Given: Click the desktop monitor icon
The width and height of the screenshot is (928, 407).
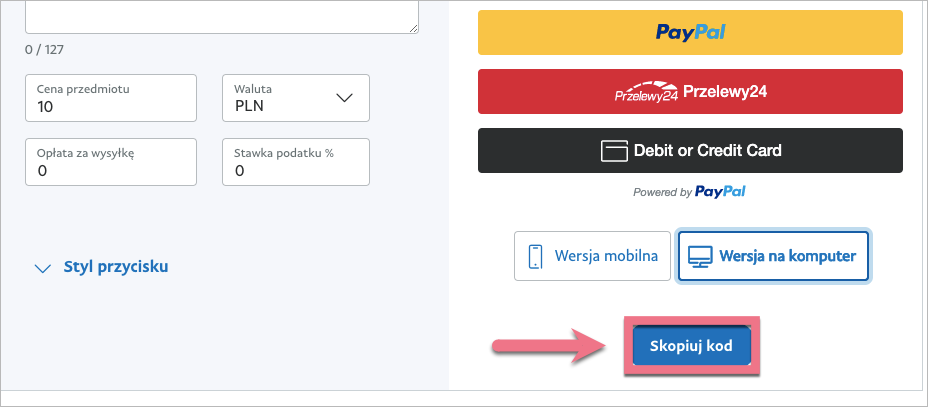Looking at the screenshot, I should [698, 256].
